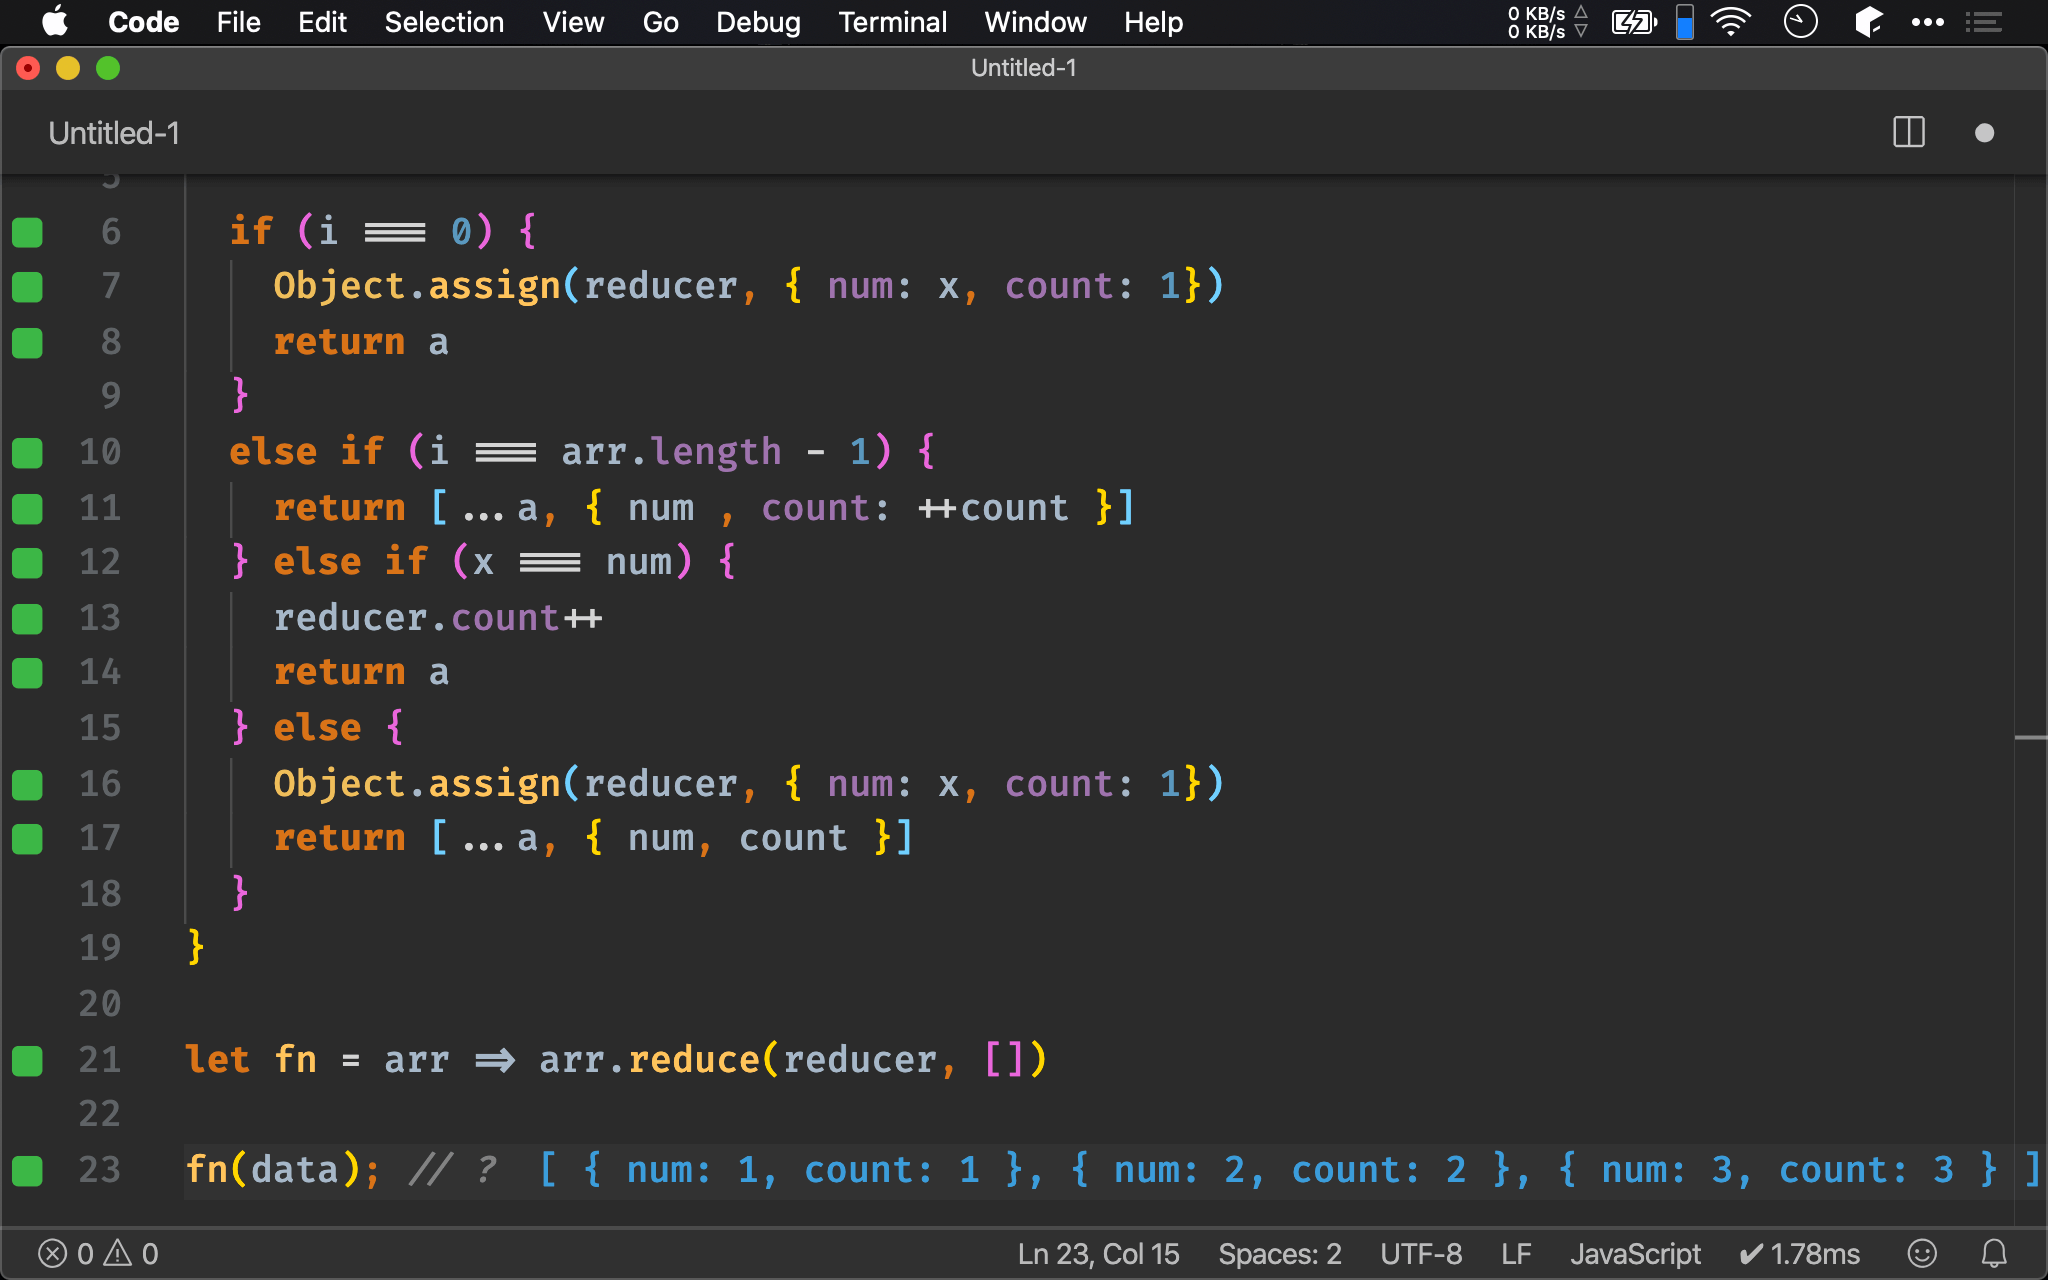This screenshot has height=1280, width=2048.
Task: Open the feedback smiley icon
Action: pos(1921,1254)
